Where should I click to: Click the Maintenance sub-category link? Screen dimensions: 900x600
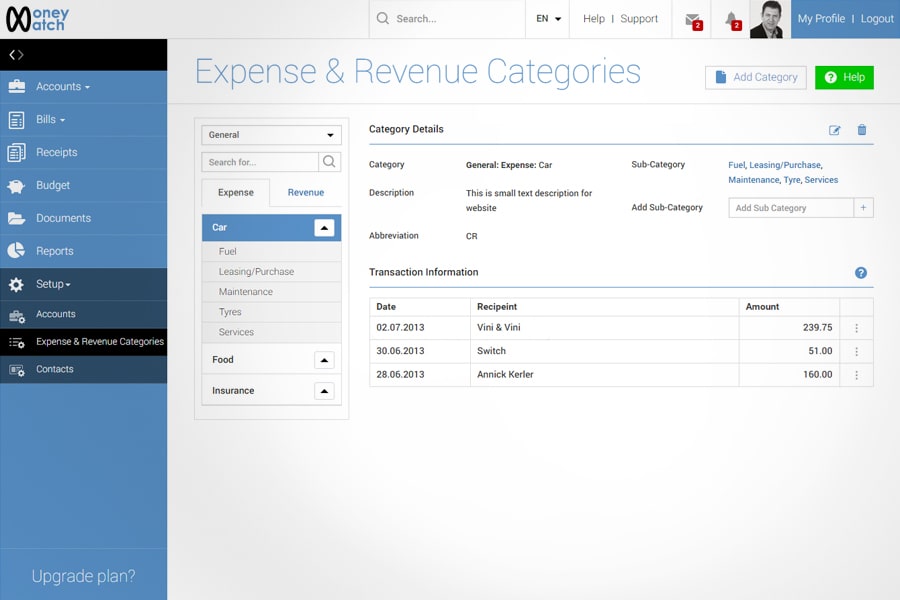coord(753,180)
